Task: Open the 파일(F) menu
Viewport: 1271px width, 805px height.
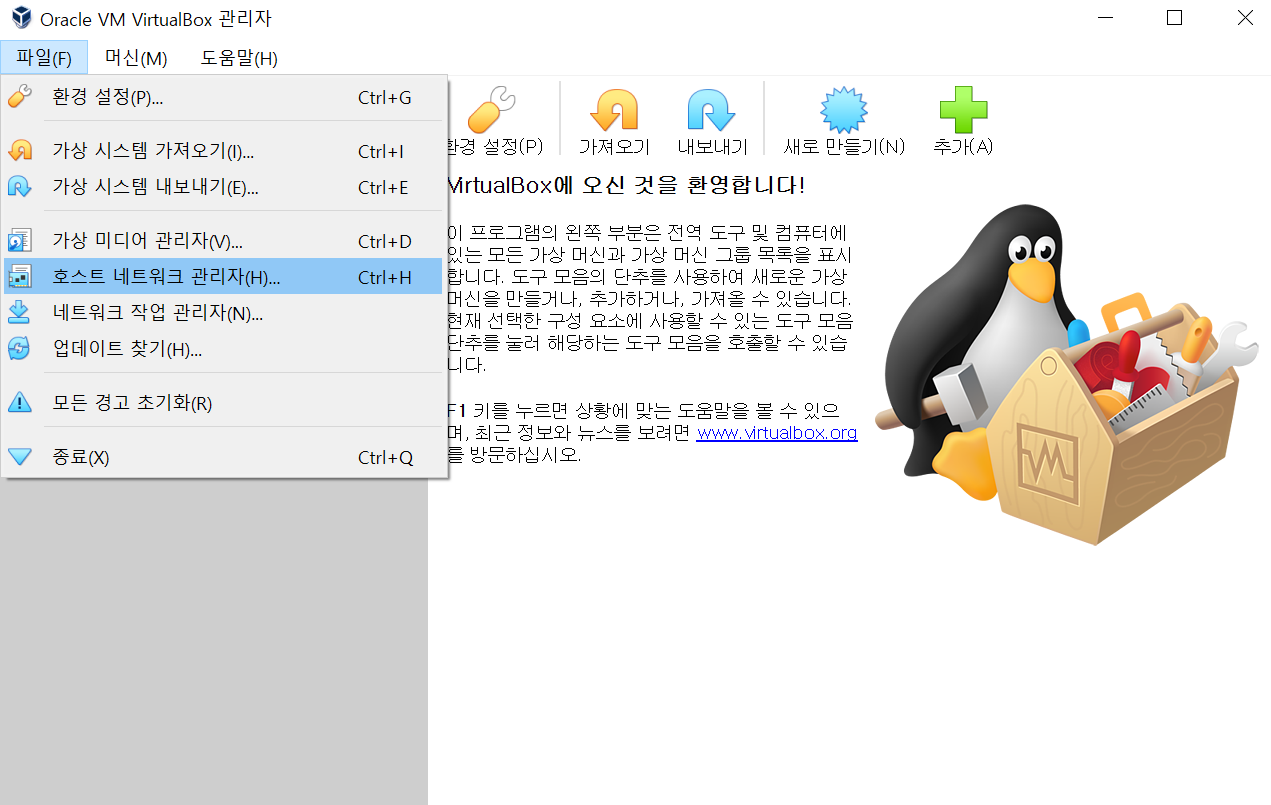Action: (44, 58)
